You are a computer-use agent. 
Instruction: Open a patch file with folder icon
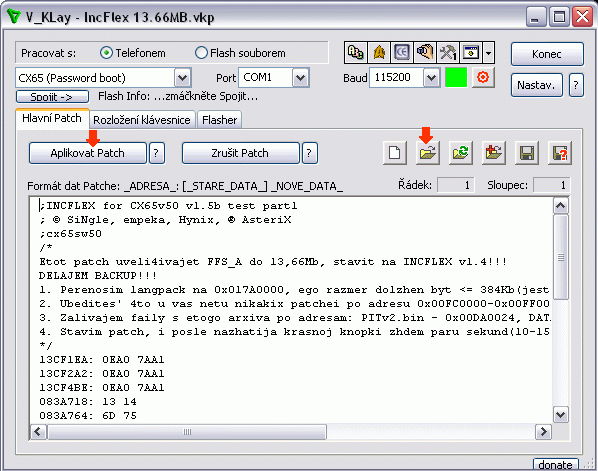tap(428, 153)
